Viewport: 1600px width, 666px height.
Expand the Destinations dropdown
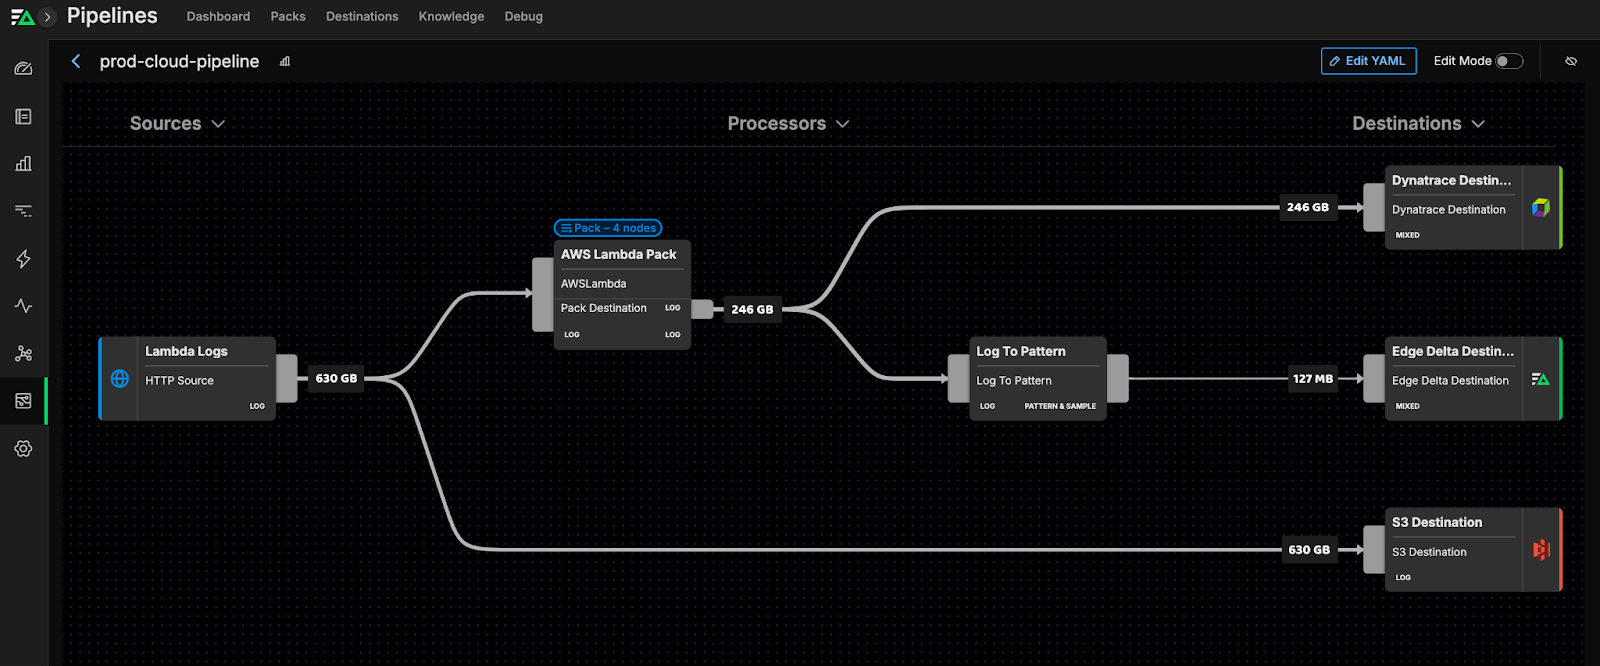1418,124
